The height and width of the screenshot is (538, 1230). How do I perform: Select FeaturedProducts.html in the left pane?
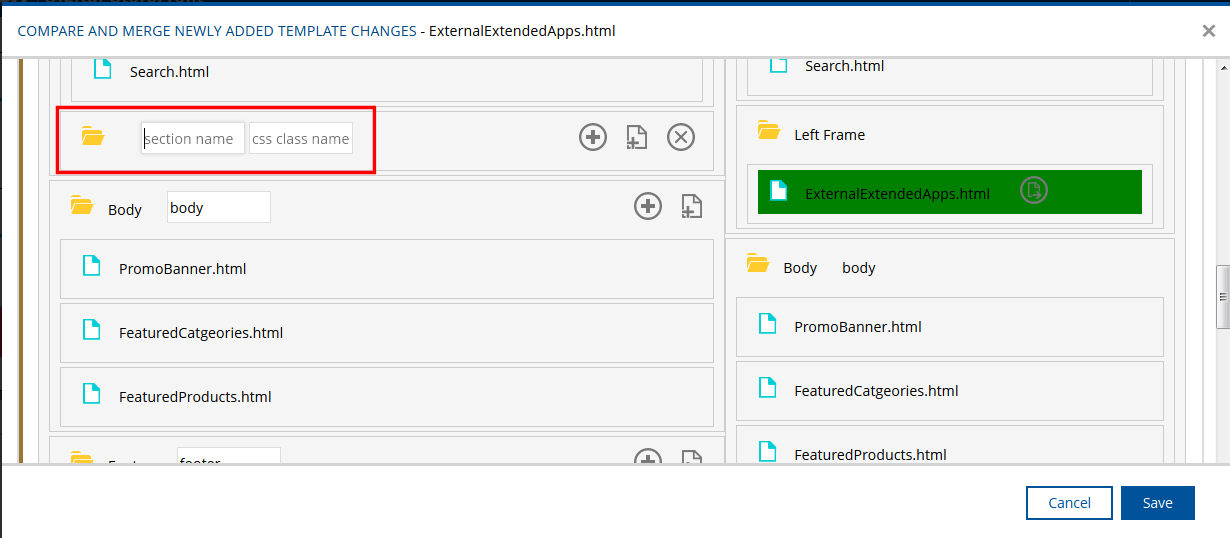coord(195,397)
